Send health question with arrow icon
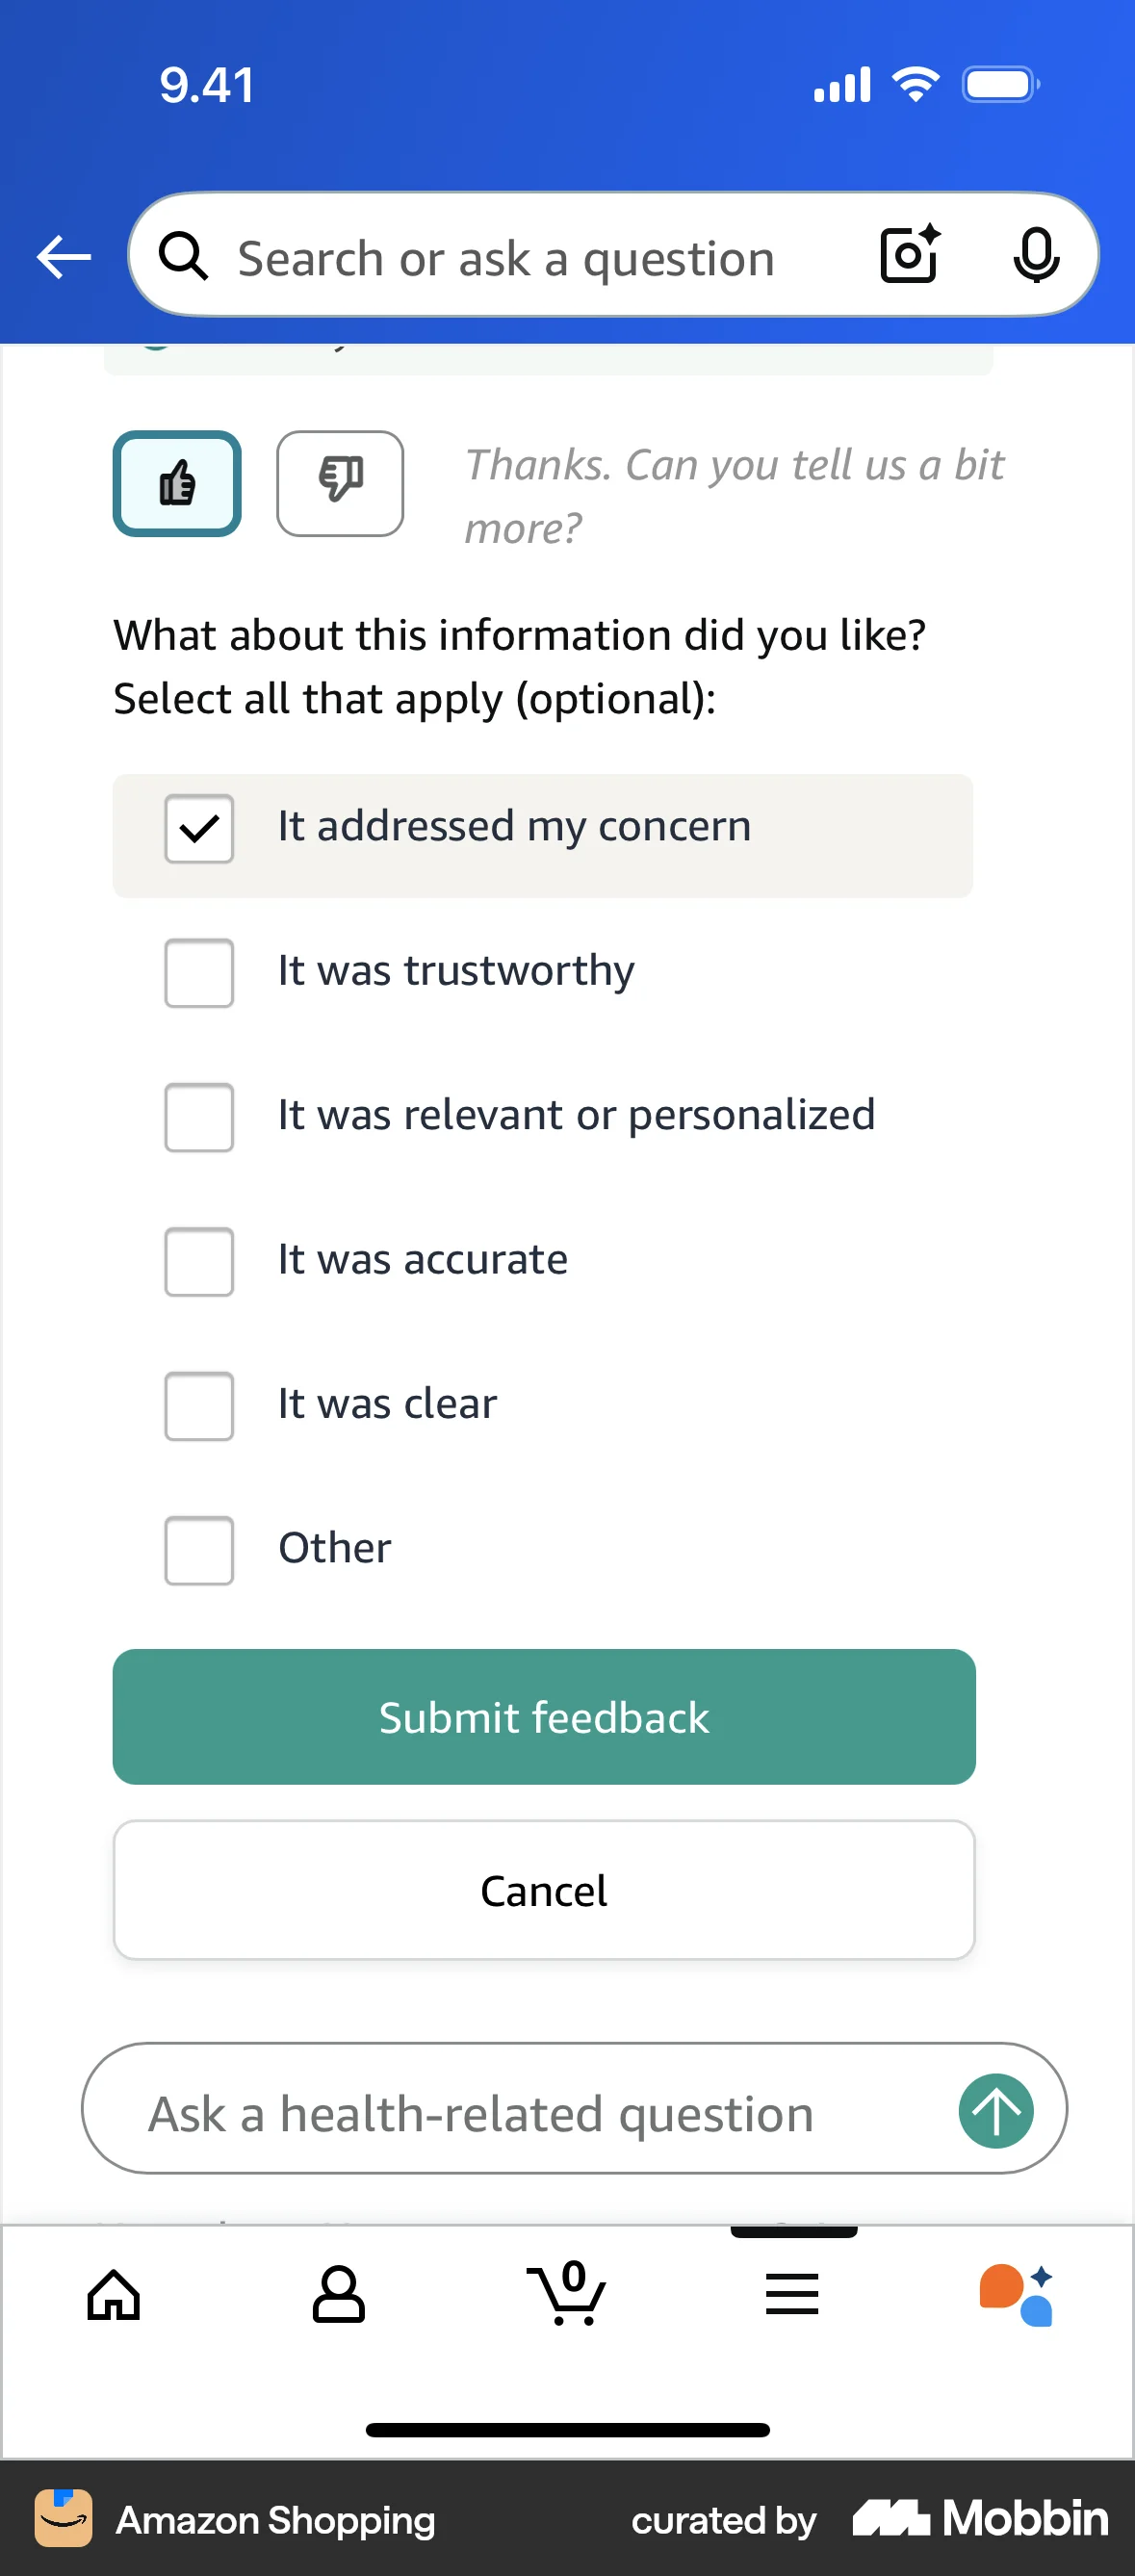This screenshot has width=1135, height=2576. click(x=995, y=2111)
